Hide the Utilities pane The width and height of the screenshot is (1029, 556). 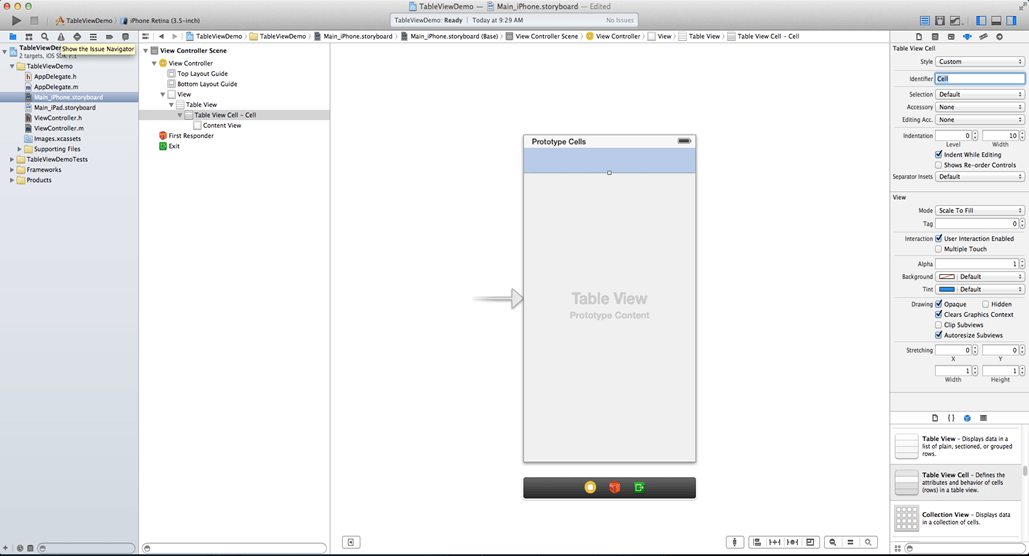1011,20
